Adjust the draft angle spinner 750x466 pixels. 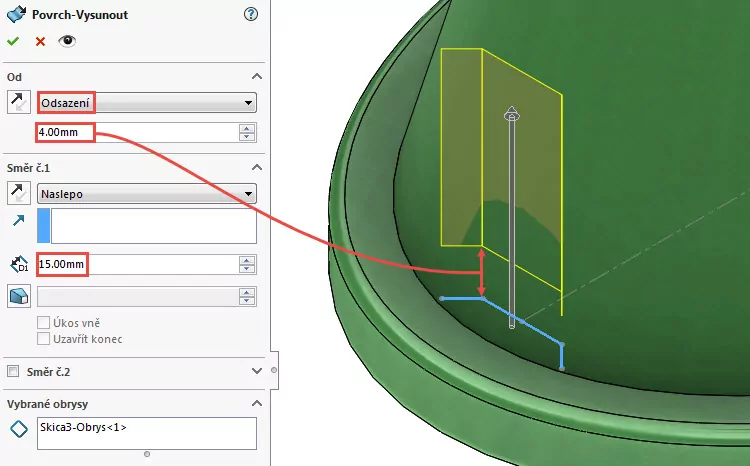pyautogui.click(x=247, y=297)
